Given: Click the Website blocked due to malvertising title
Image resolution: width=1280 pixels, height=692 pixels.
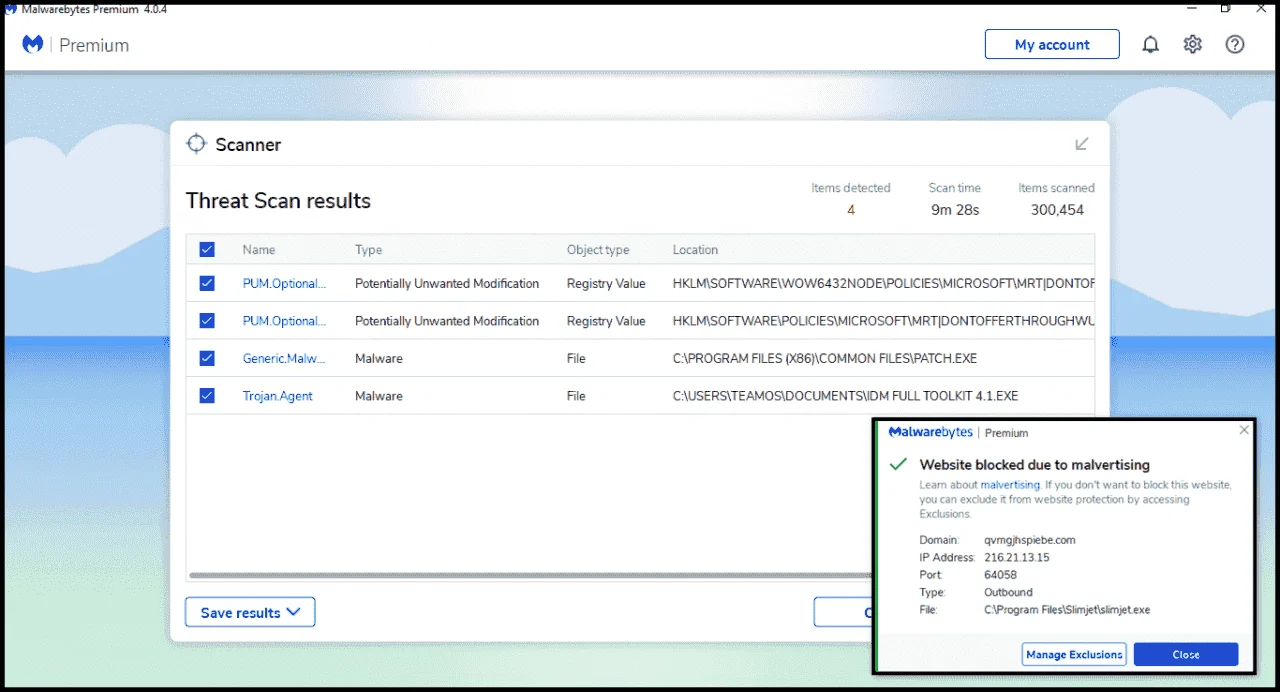Looking at the screenshot, I should (1034, 465).
